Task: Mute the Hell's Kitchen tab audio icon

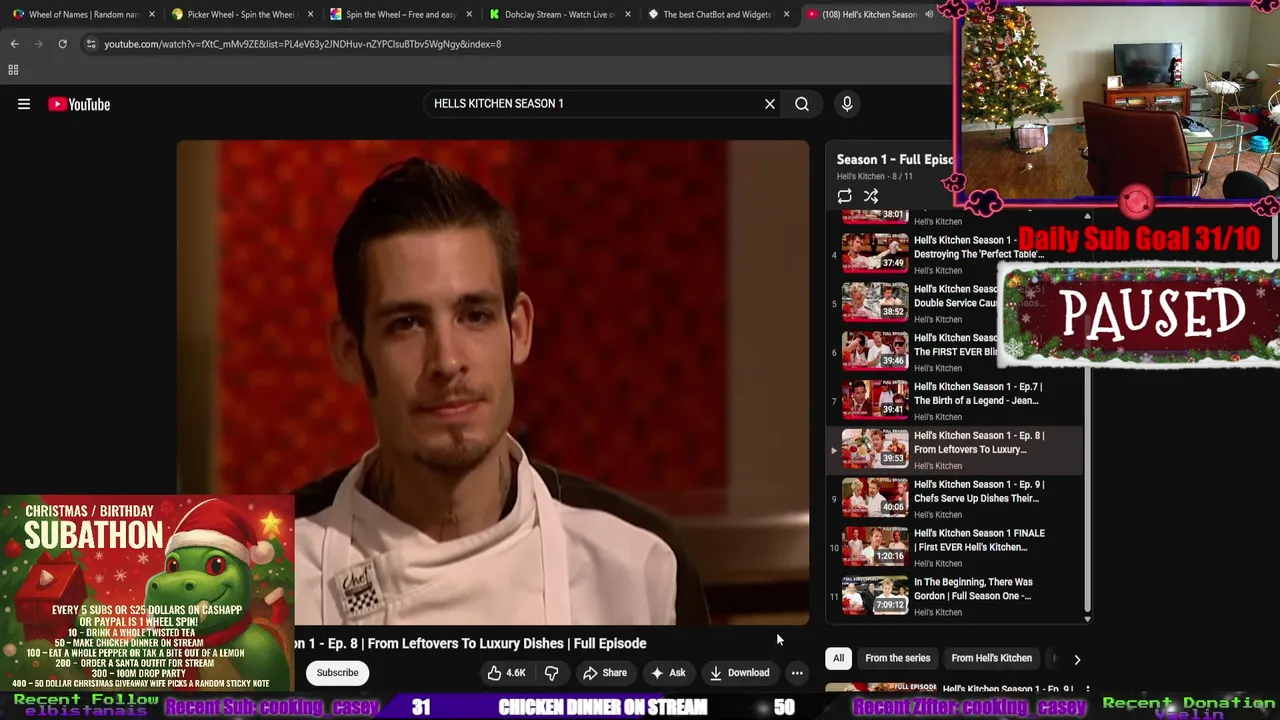Action: [x=929, y=15]
